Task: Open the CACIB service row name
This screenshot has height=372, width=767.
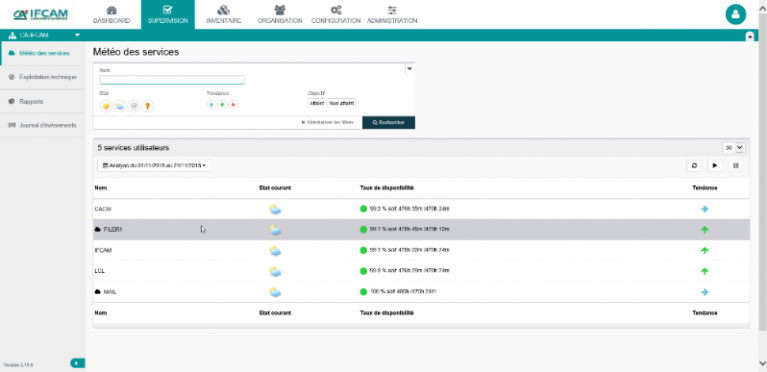Action: pyautogui.click(x=103, y=209)
